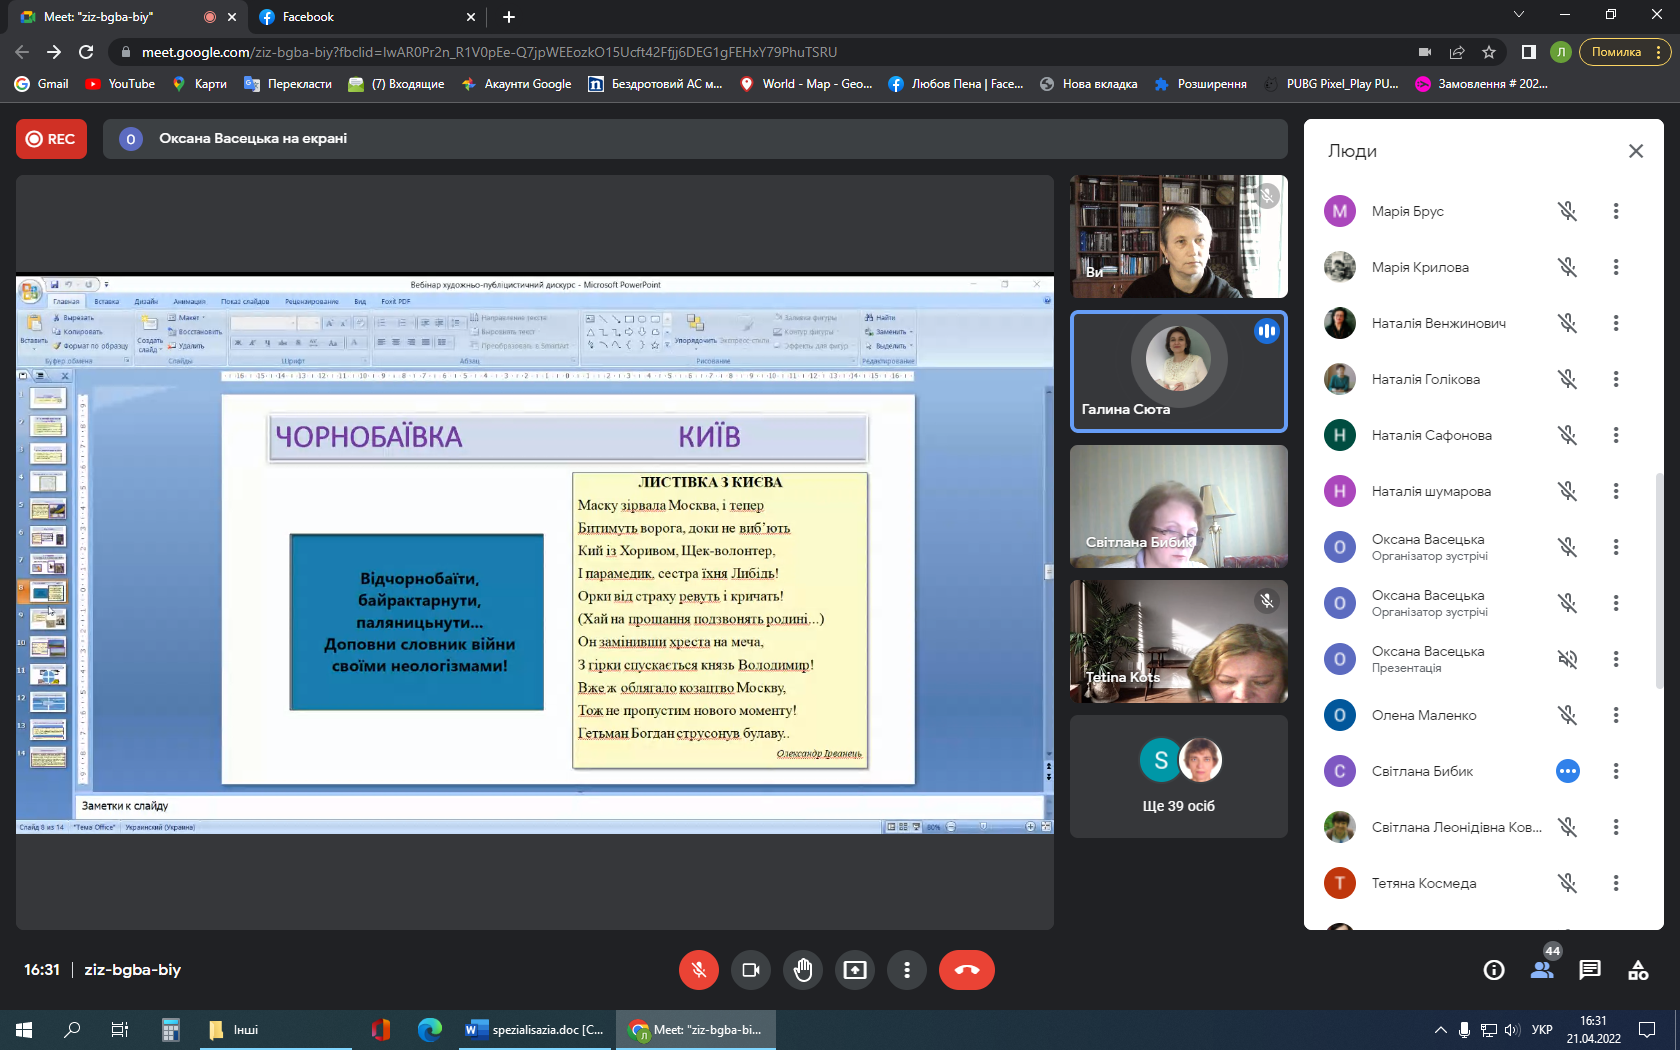Screen dimensions: 1680x1050
Task: Click the people icon showing 44
Action: (1542, 970)
